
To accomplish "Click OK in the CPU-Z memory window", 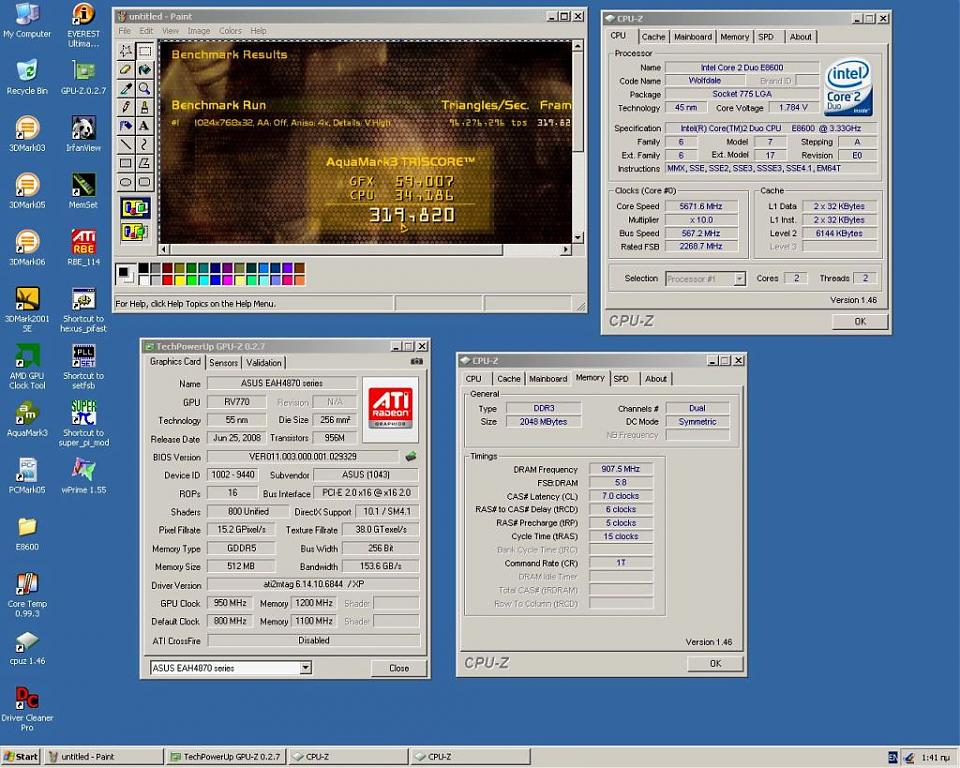I will coord(715,663).
